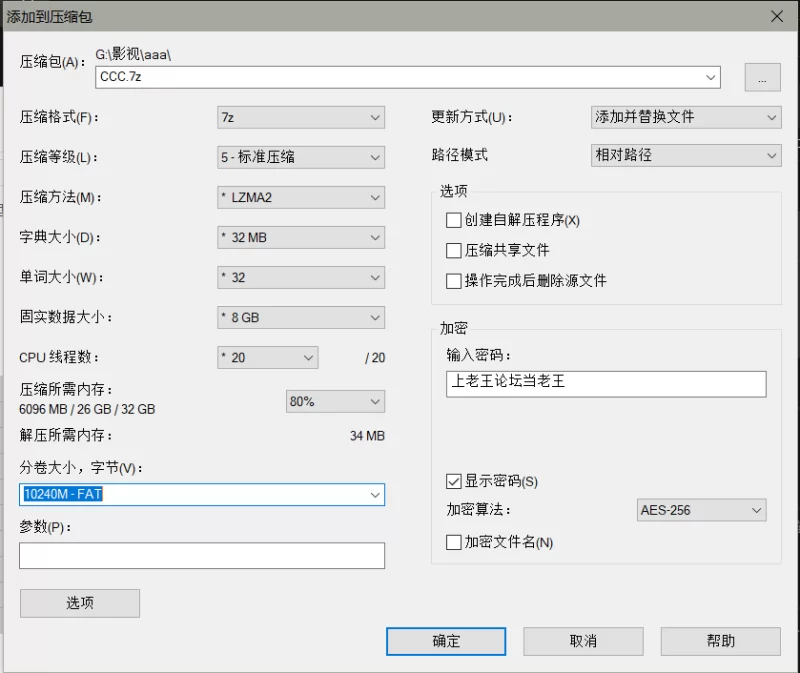Close the Add to Archive dialog
Image resolution: width=800 pixels, height=673 pixels.
[776, 15]
